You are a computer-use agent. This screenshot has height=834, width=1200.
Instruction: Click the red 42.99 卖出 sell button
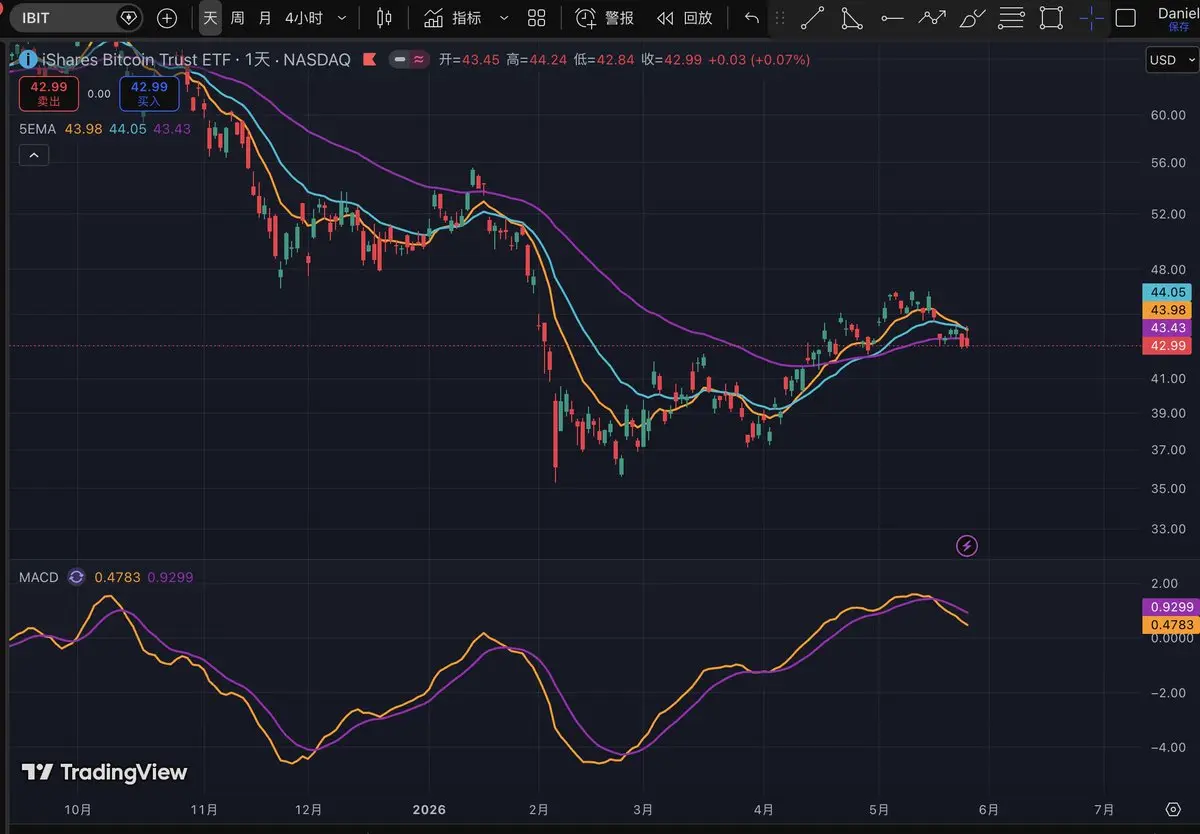(x=47, y=94)
